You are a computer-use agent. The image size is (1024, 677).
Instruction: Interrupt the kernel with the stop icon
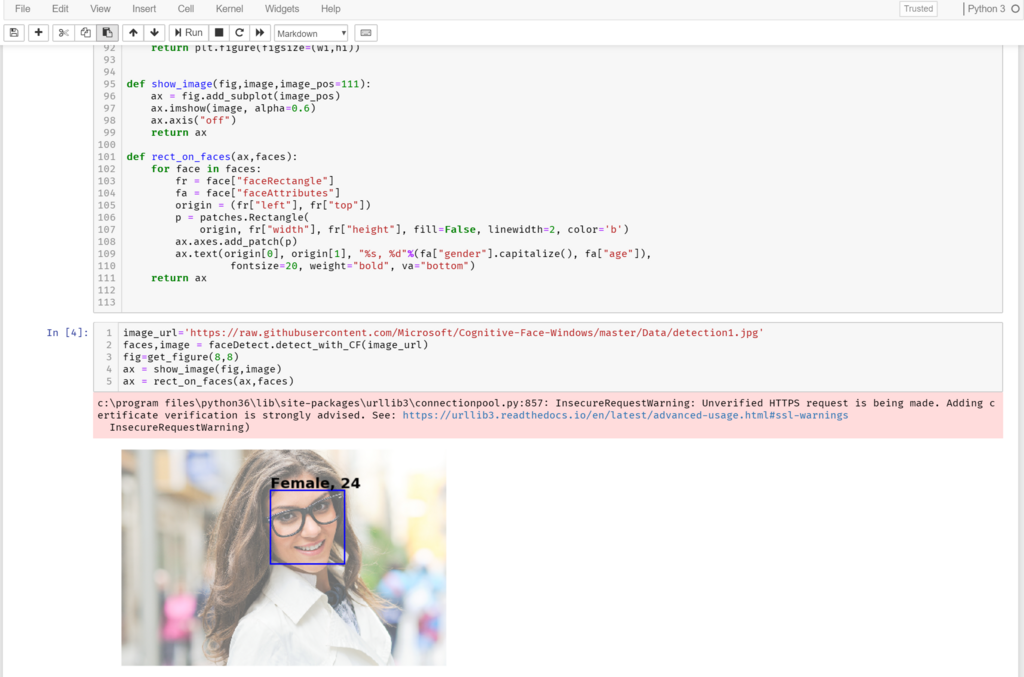click(219, 33)
